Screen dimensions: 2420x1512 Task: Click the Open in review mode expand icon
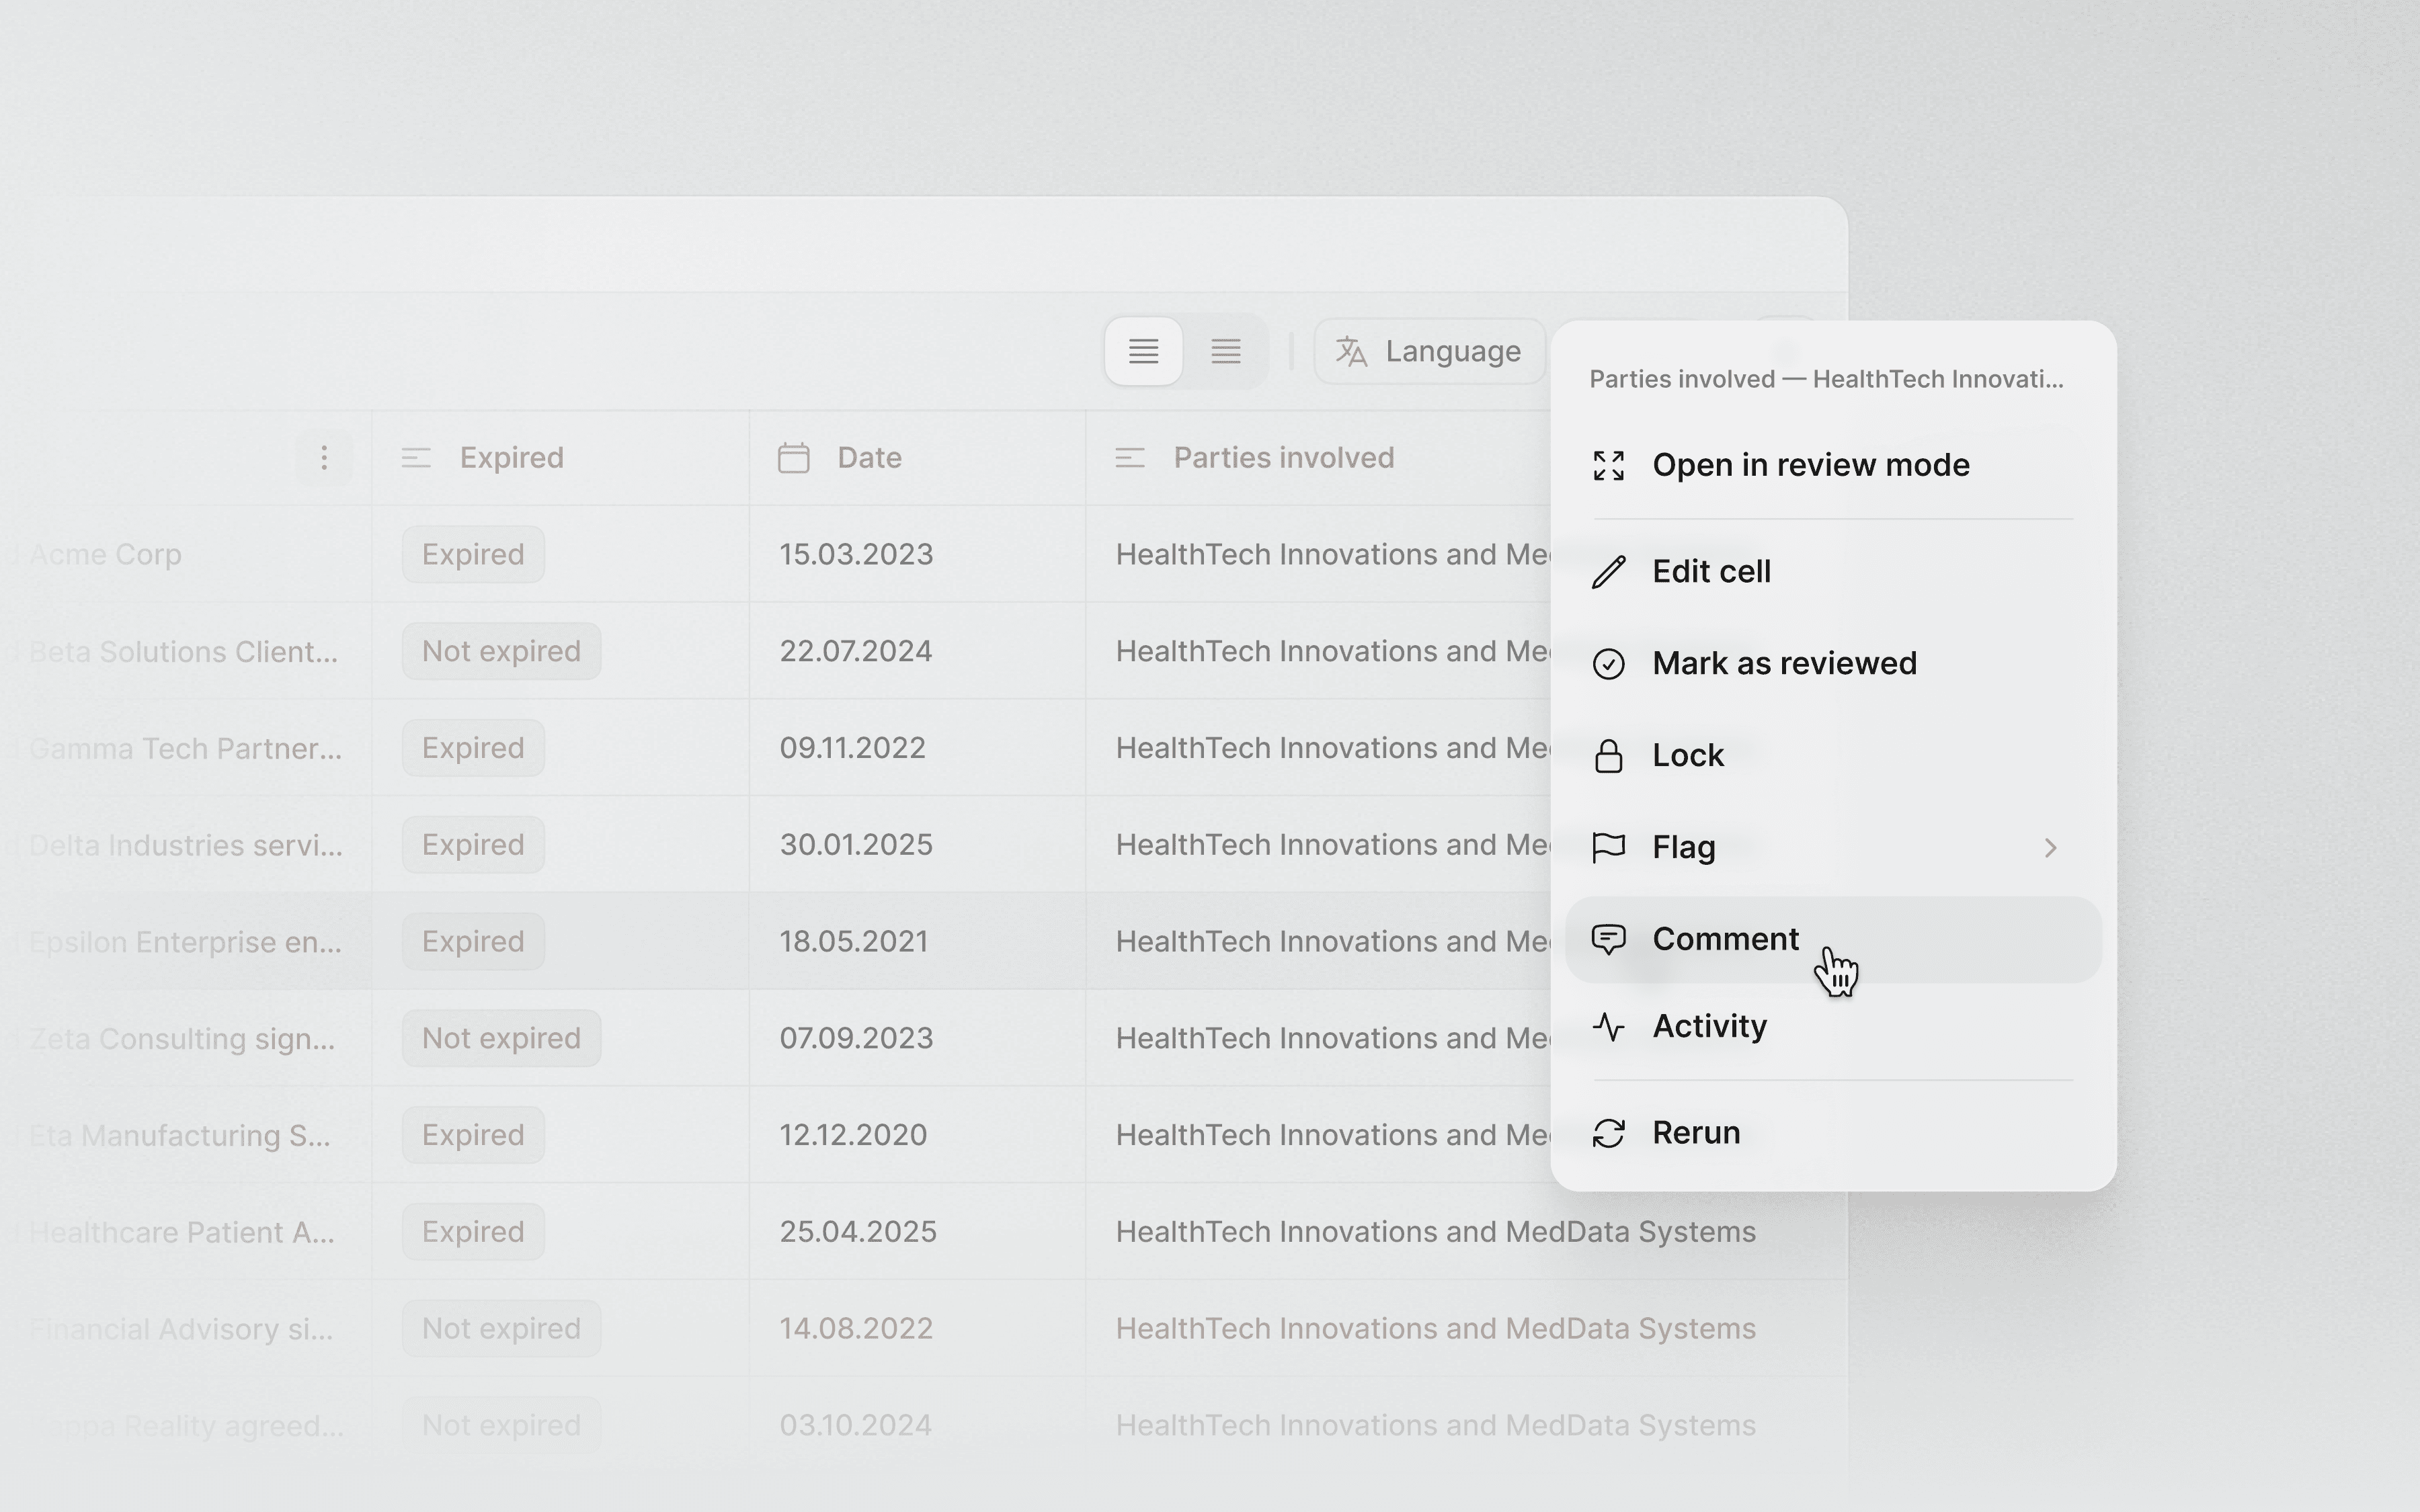1608,465
